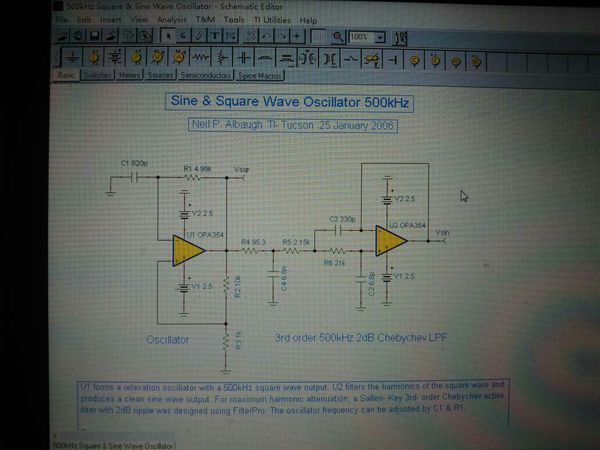Switch to the Meters component tab

pyautogui.click(x=129, y=75)
